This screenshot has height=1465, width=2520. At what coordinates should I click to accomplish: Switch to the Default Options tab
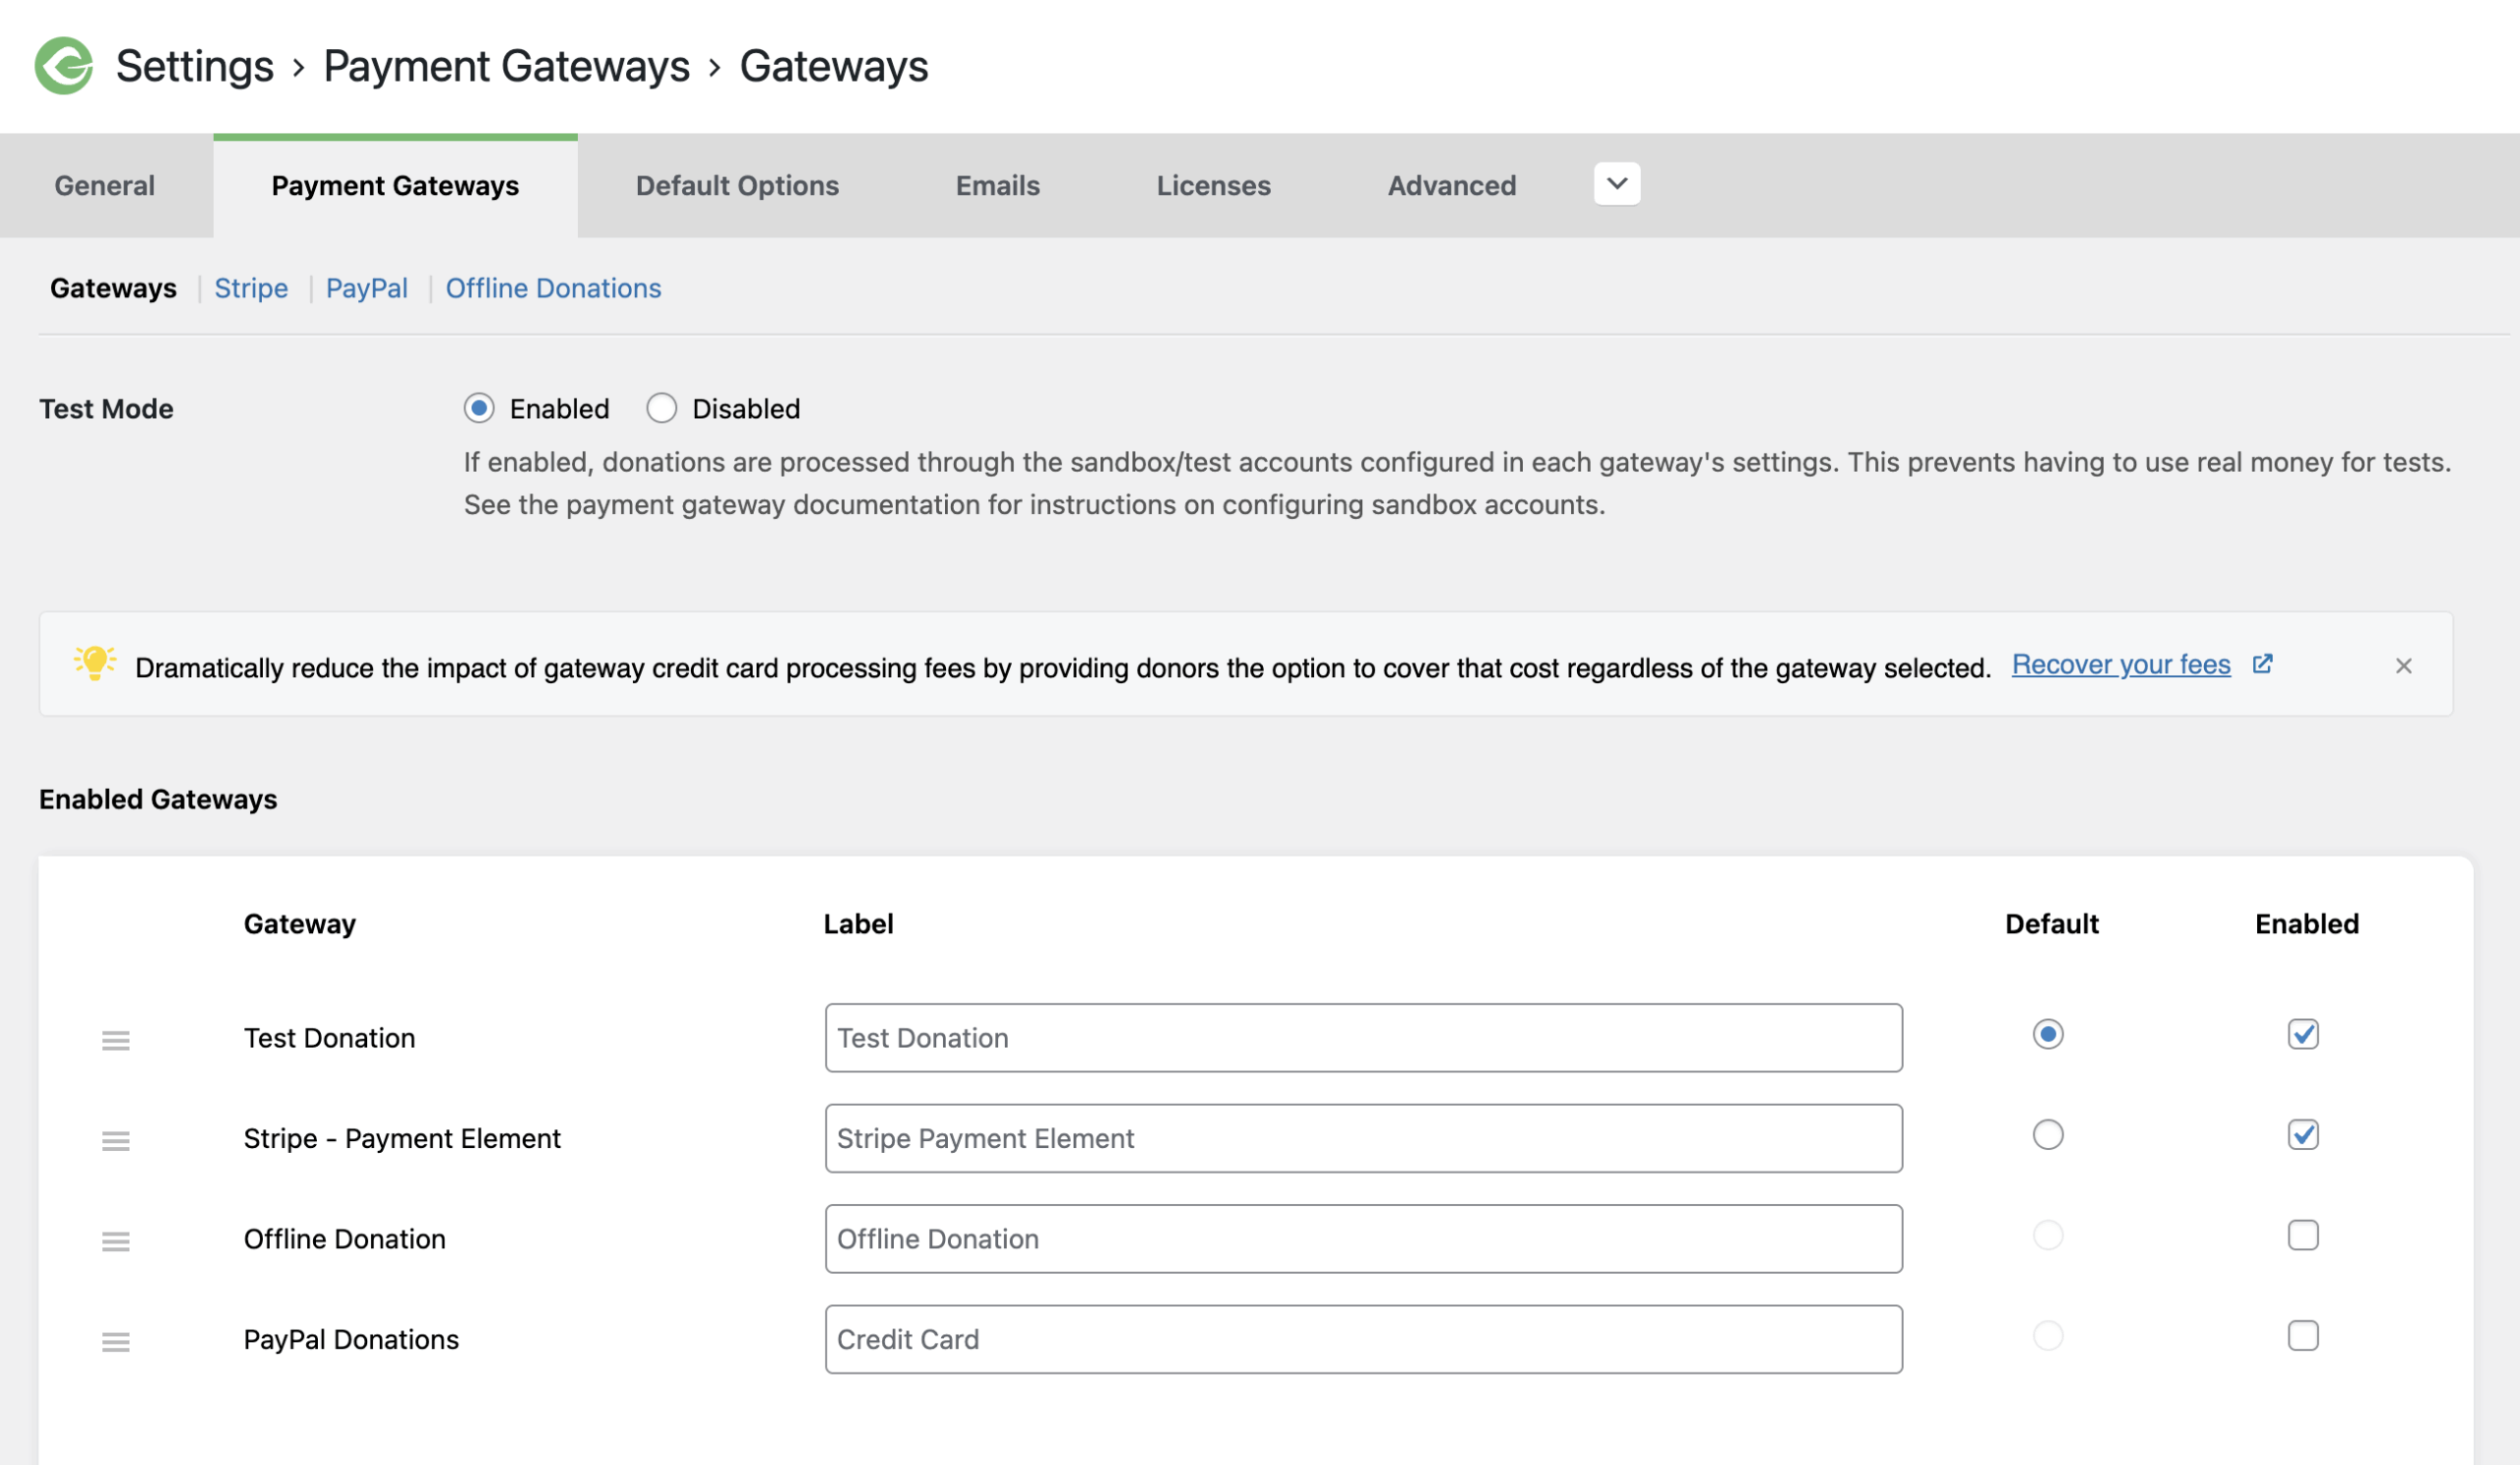737,185
